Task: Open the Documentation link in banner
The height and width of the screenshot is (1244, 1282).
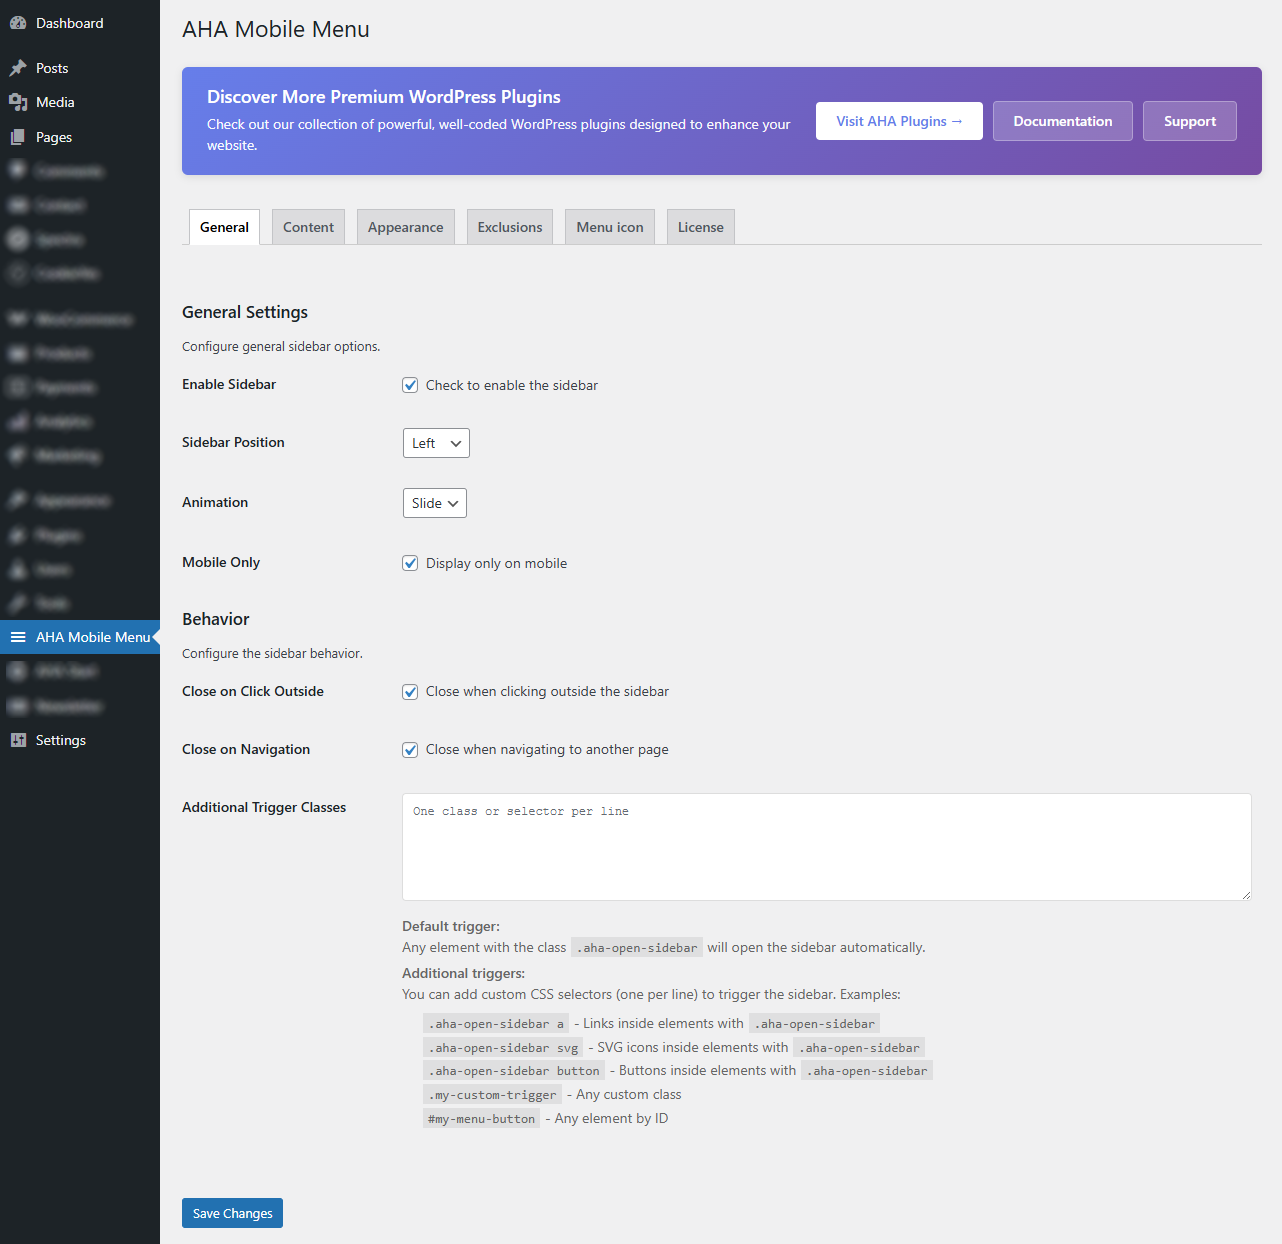Action: coord(1062,121)
